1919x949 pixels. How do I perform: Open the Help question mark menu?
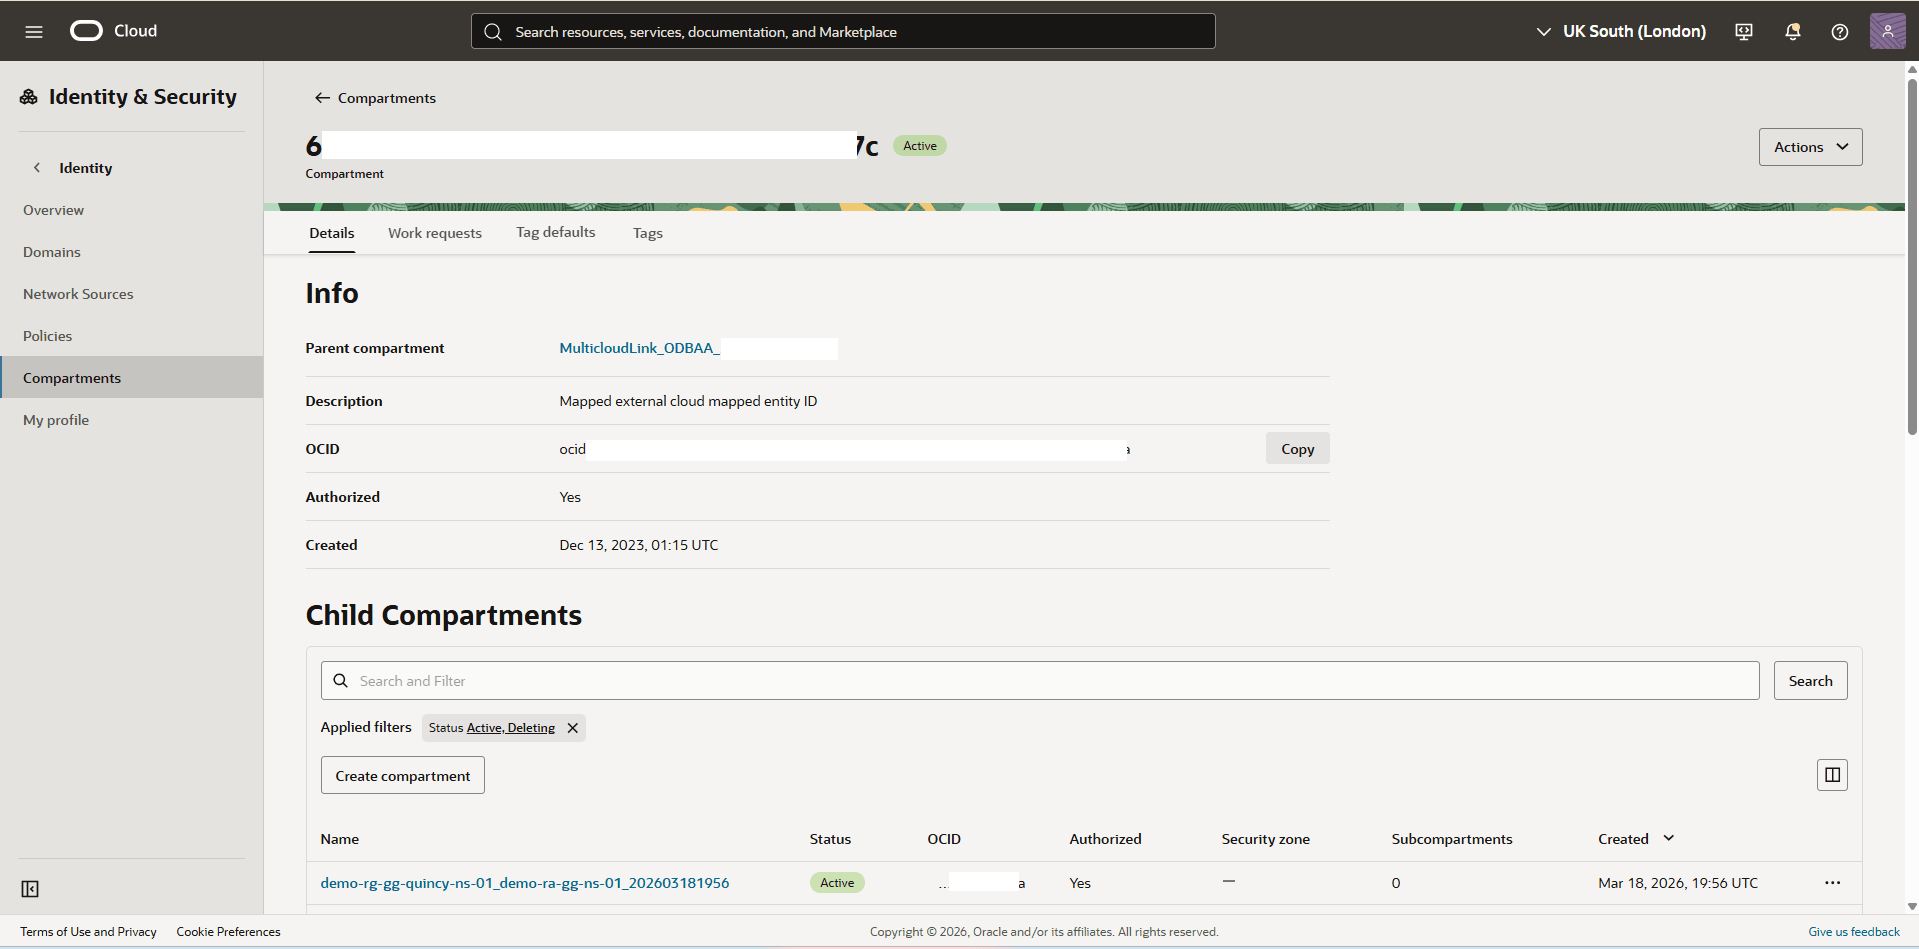[x=1839, y=31]
